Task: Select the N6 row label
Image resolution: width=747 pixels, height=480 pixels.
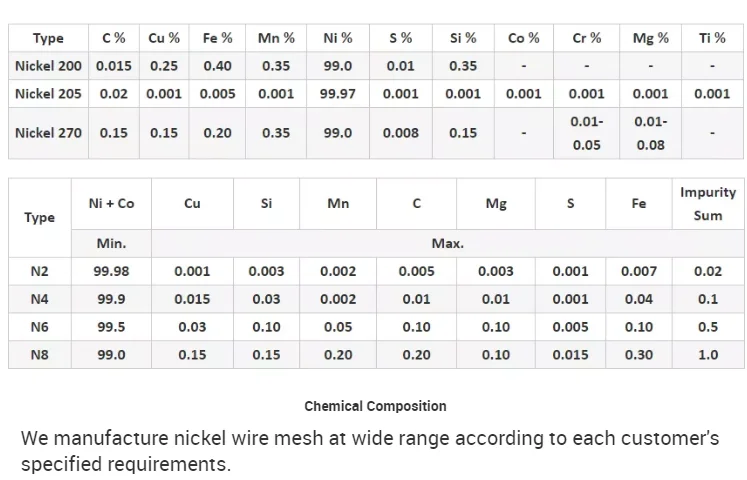Action: [40, 327]
